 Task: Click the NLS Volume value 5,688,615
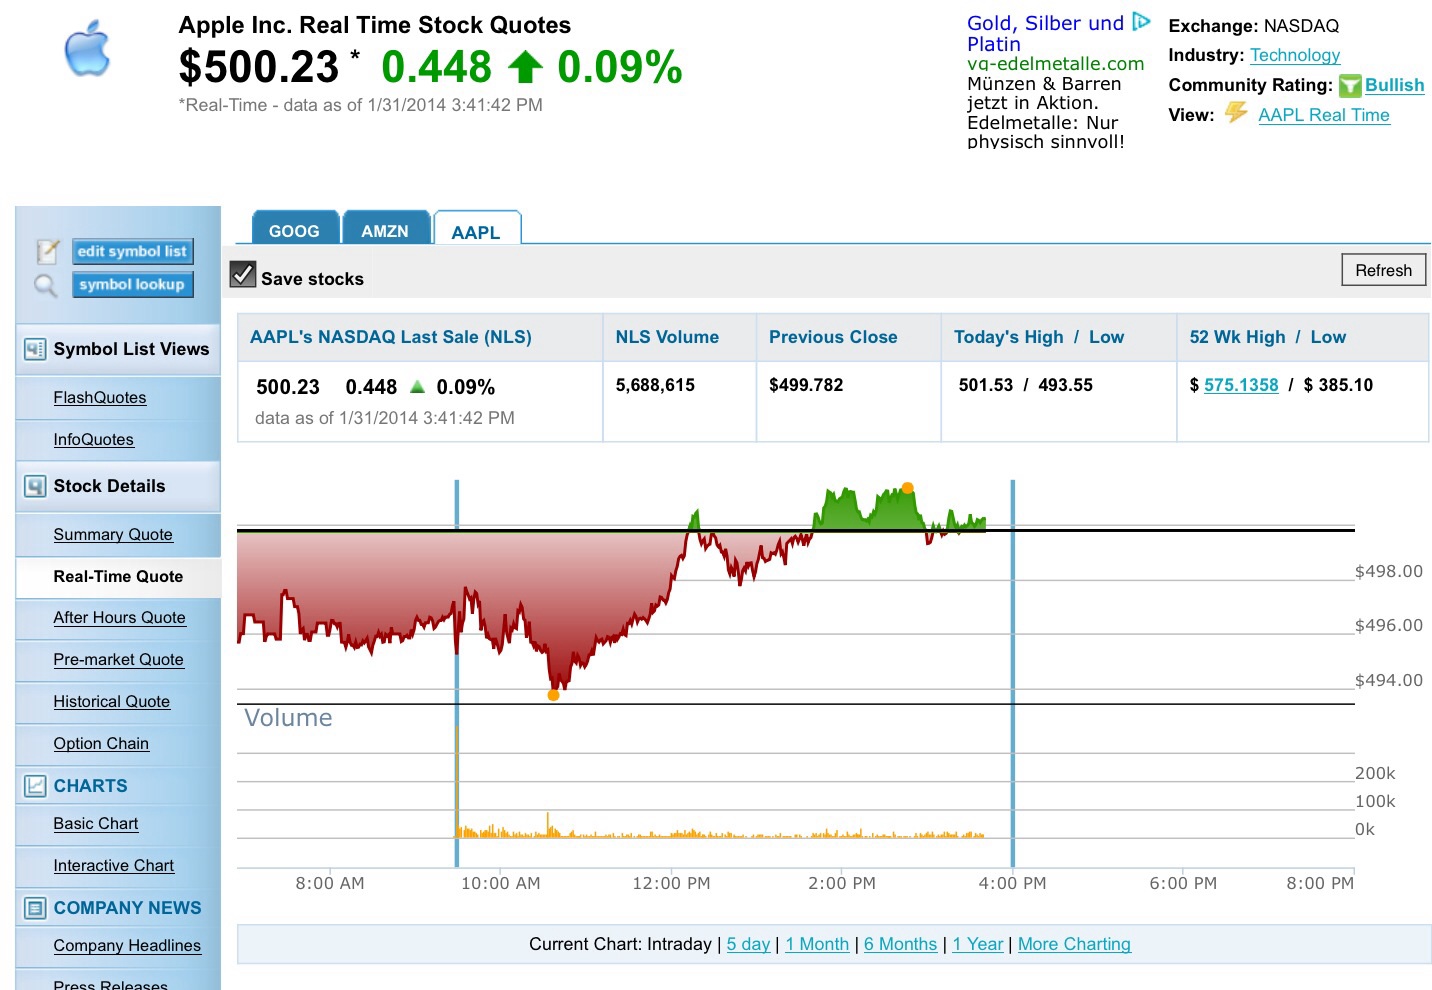[x=655, y=385]
